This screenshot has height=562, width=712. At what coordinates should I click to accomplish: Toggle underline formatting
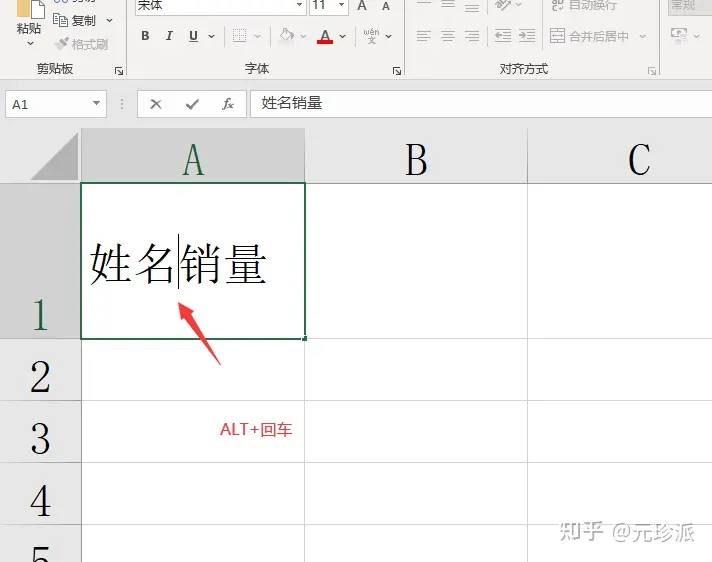pyautogui.click(x=193, y=35)
